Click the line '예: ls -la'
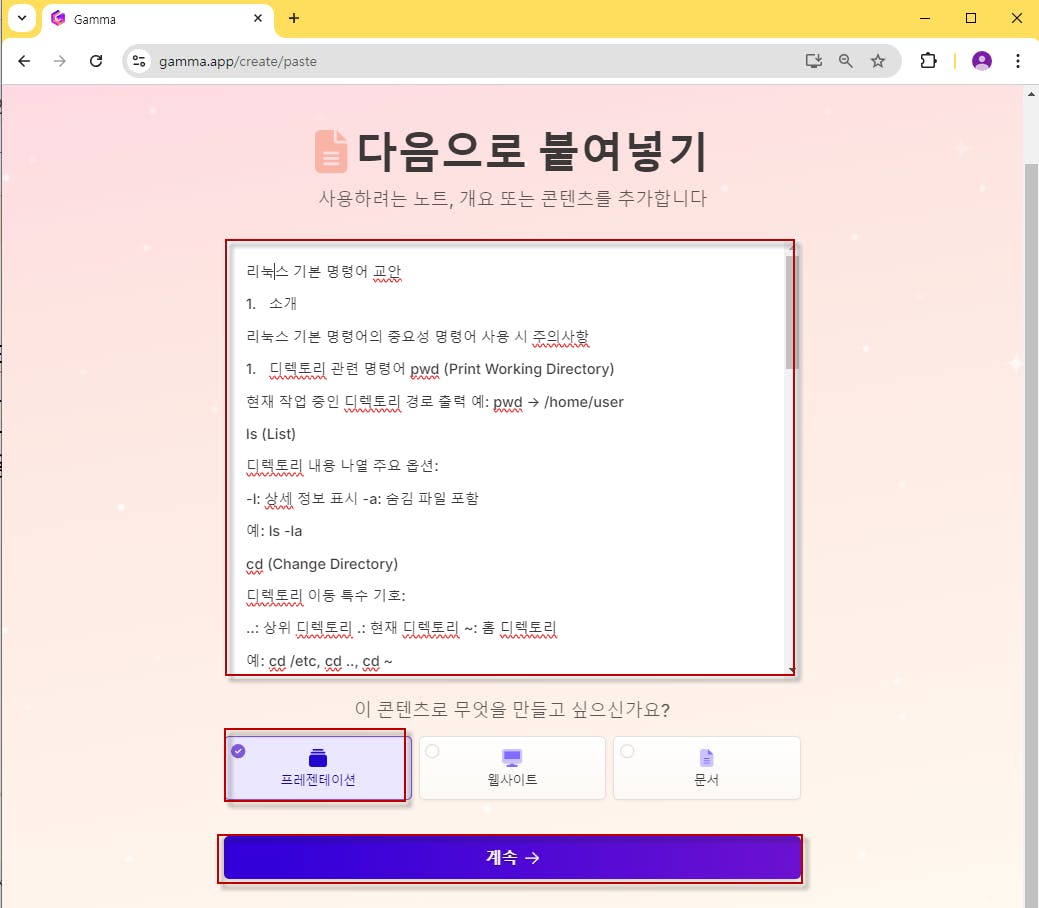 274,531
